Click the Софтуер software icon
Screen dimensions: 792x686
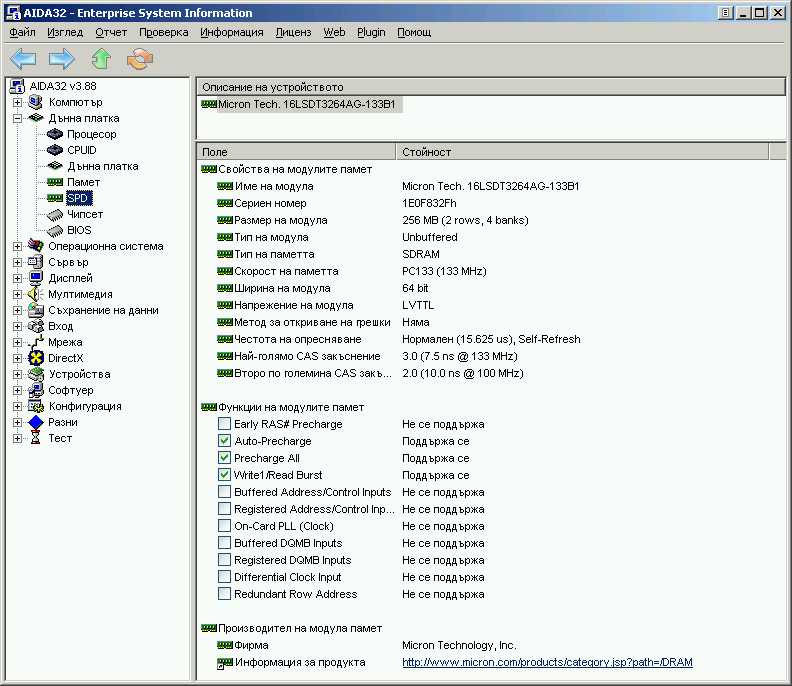(x=35, y=390)
